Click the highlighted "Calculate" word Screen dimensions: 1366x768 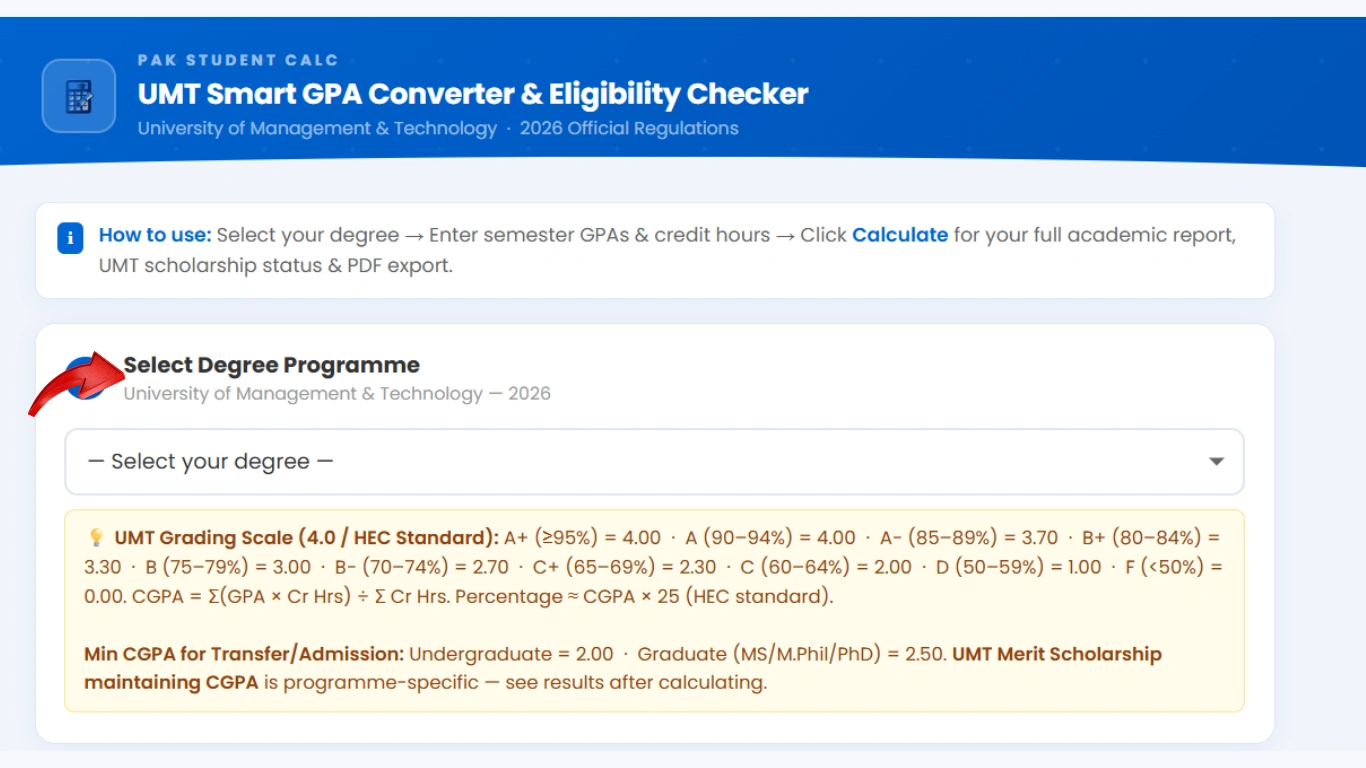[x=899, y=235]
